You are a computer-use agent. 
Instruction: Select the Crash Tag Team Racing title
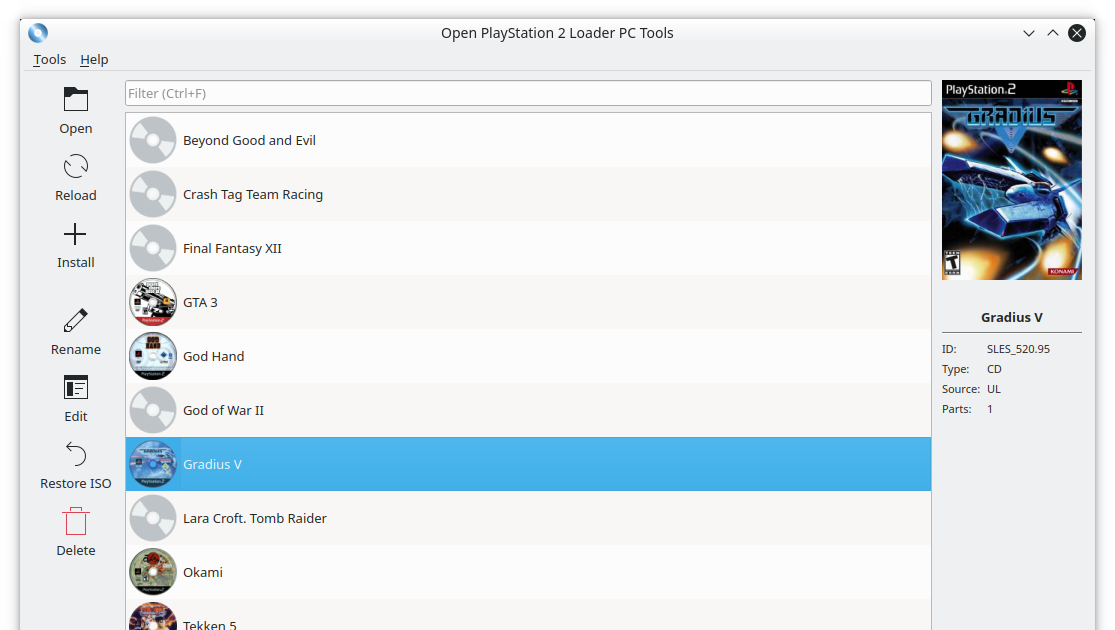point(253,194)
